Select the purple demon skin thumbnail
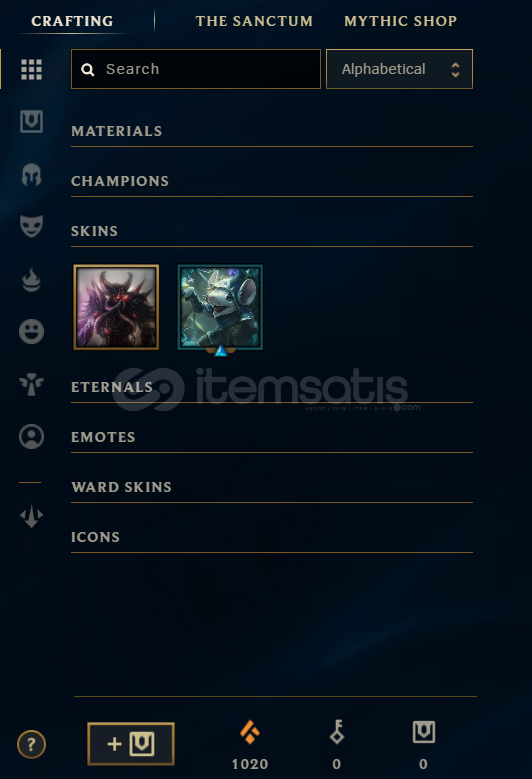The width and height of the screenshot is (532, 779). pyautogui.click(x=116, y=307)
